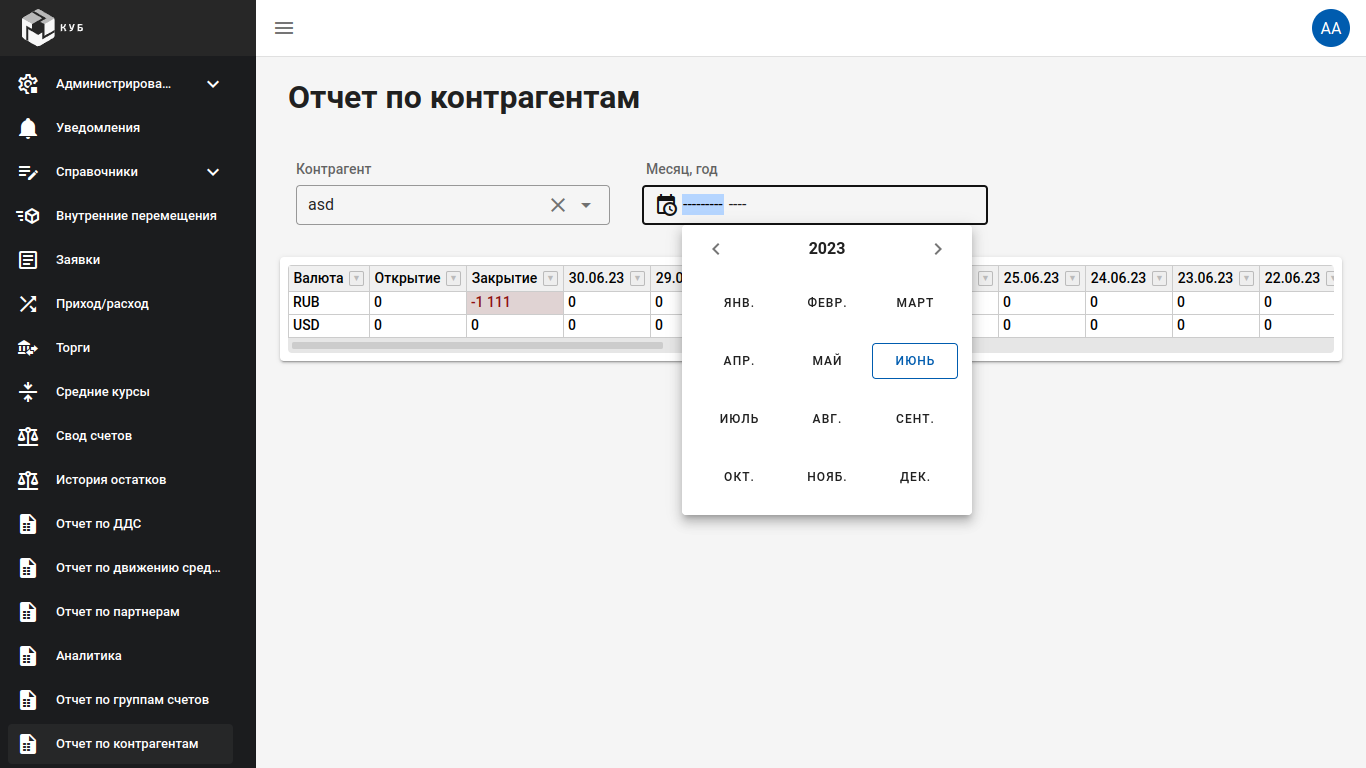Open the Валюта column filter dropdown
Screen dimensions: 1366x768
coord(356,278)
